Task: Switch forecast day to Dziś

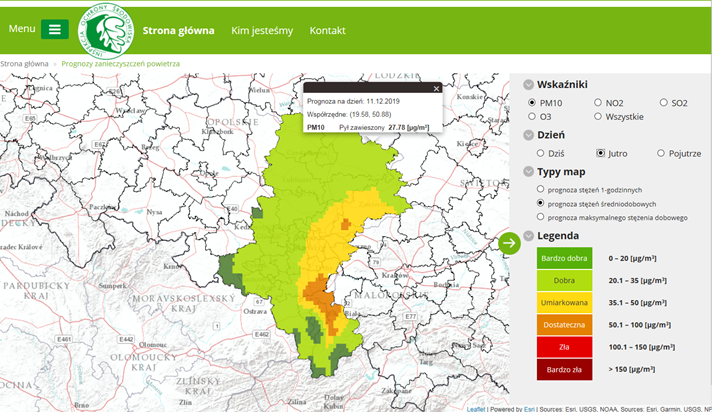Action: [541, 153]
